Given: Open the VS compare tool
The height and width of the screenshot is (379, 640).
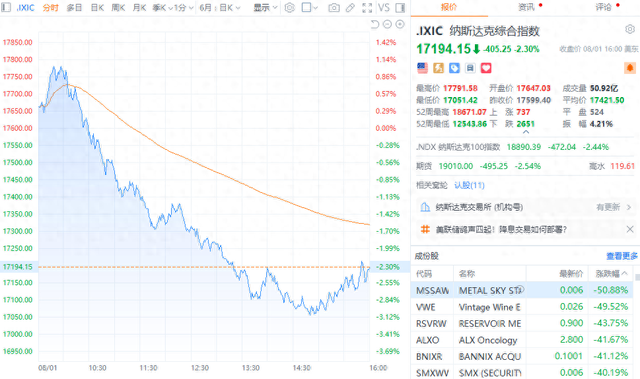Looking at the screenshot, I should click(x=384, y=7).
